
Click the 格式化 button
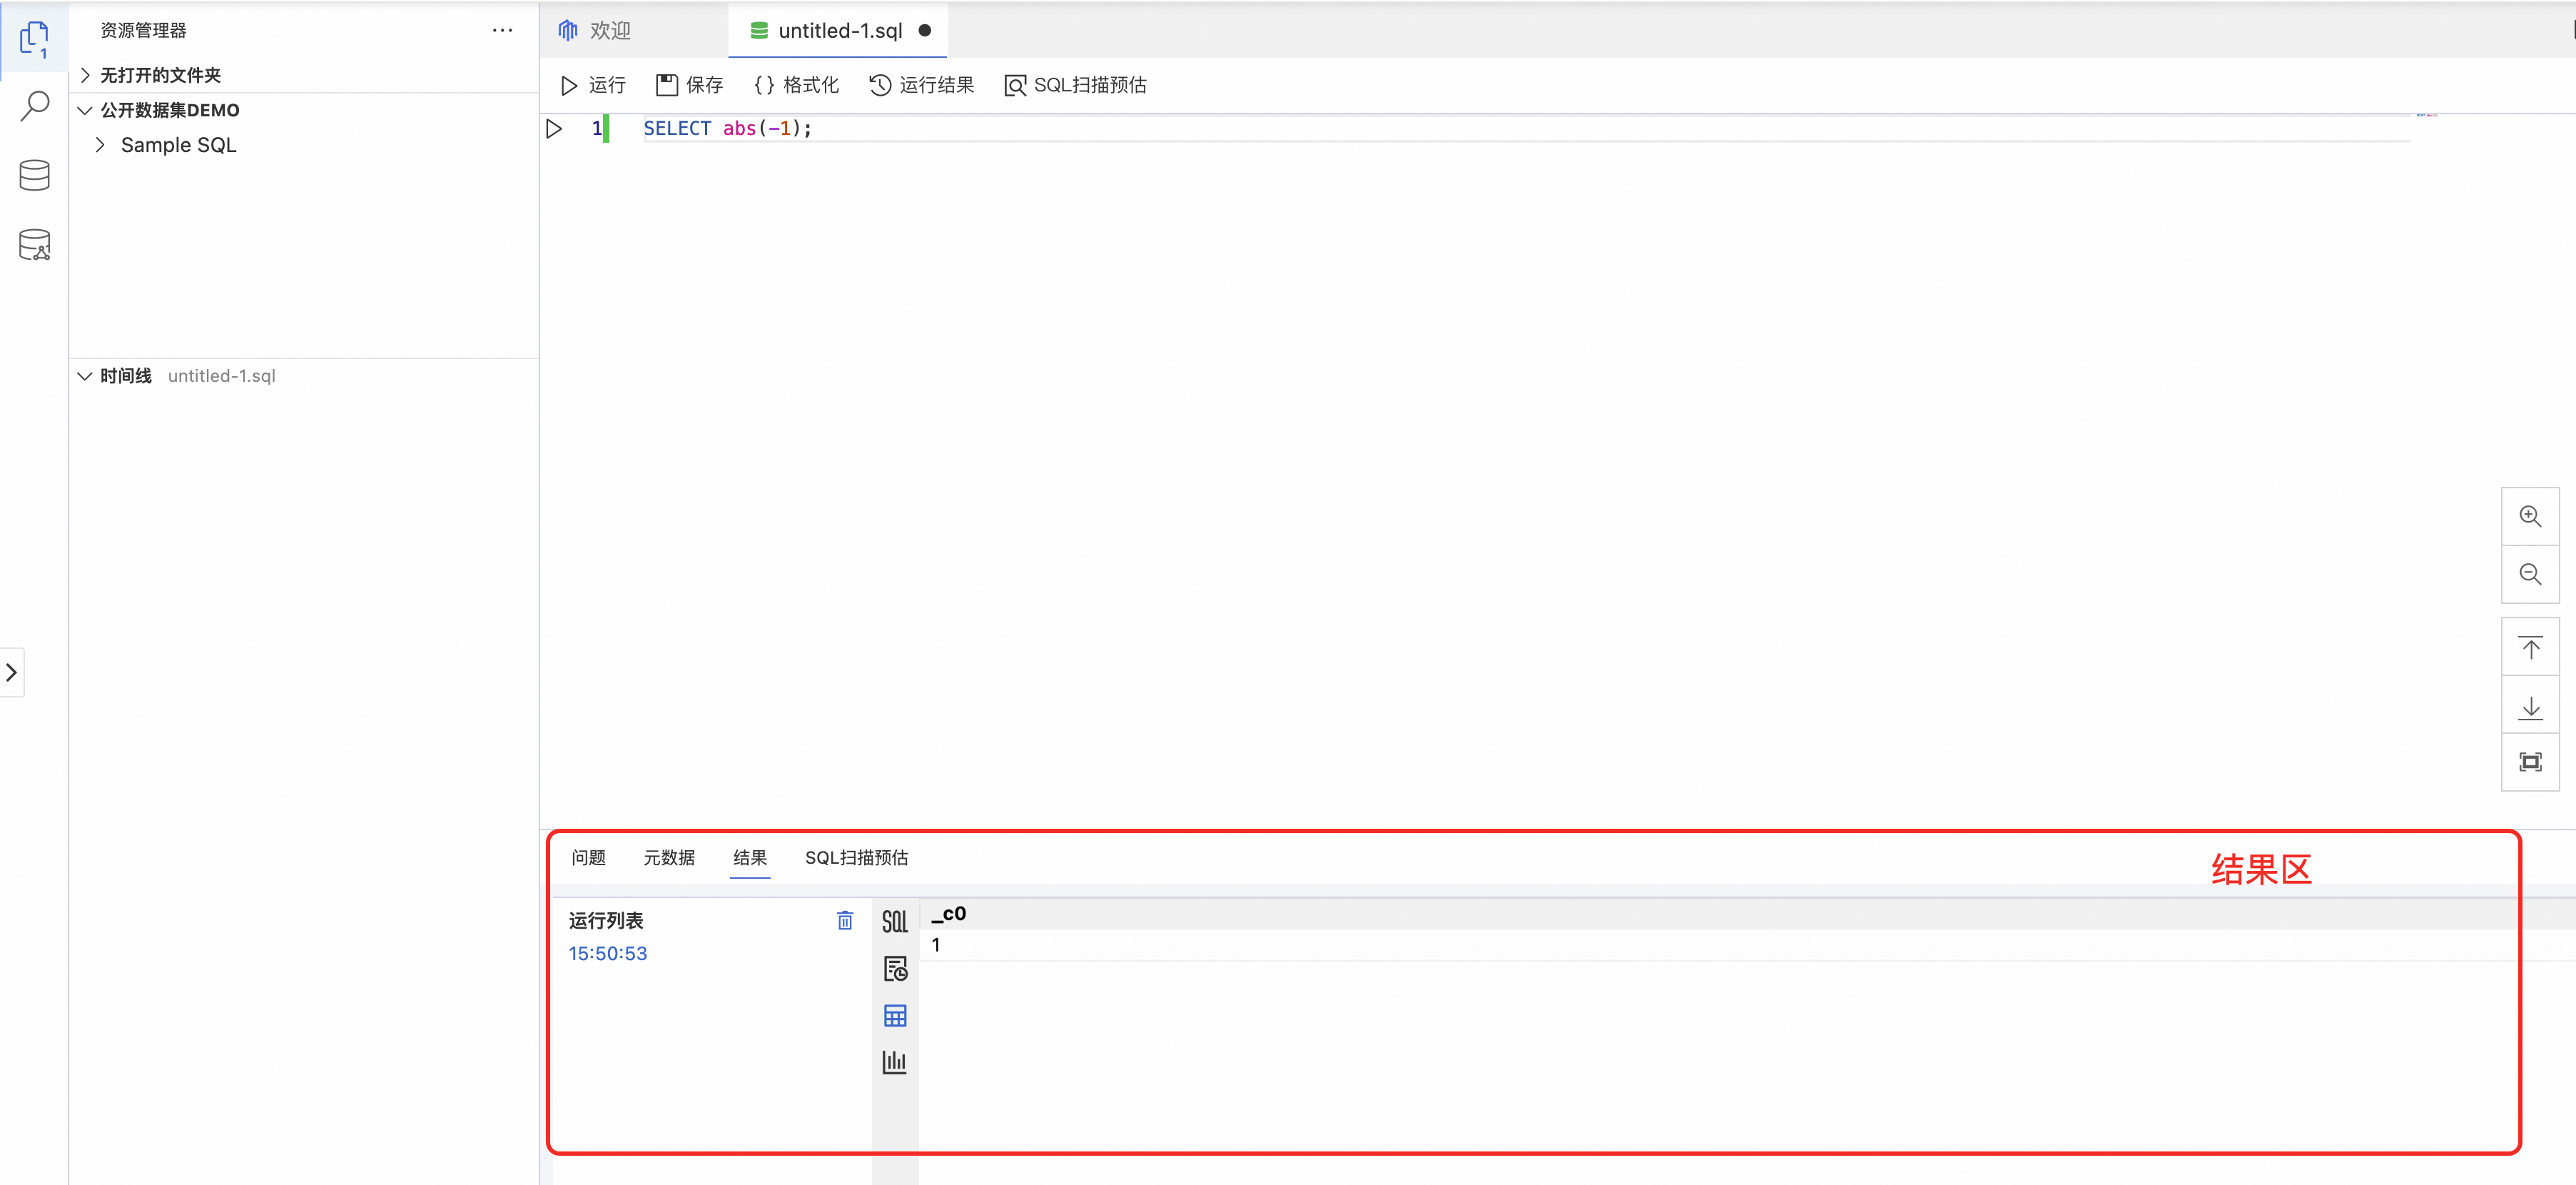(797, 85)
